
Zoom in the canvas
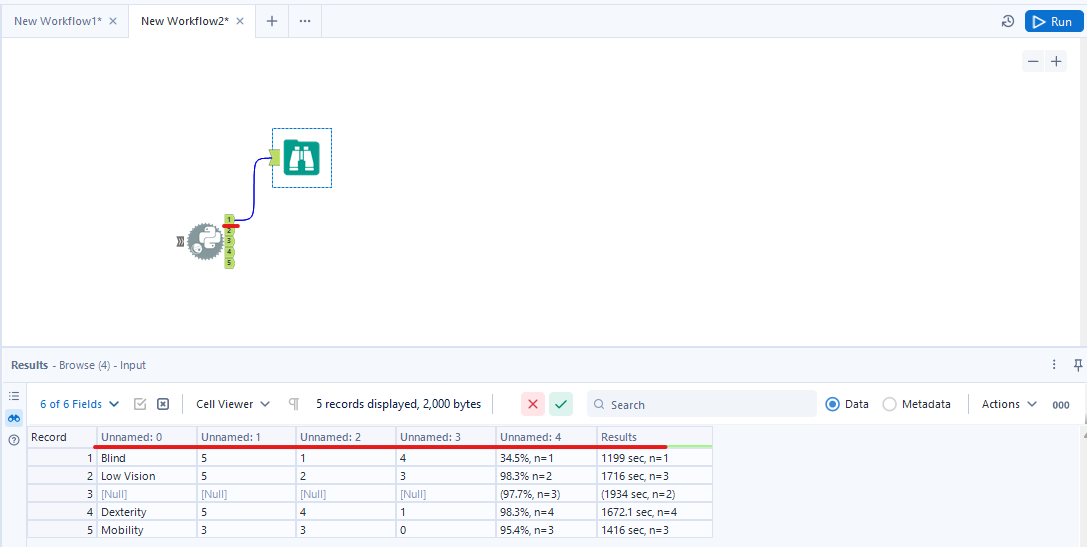(1056, 62)
